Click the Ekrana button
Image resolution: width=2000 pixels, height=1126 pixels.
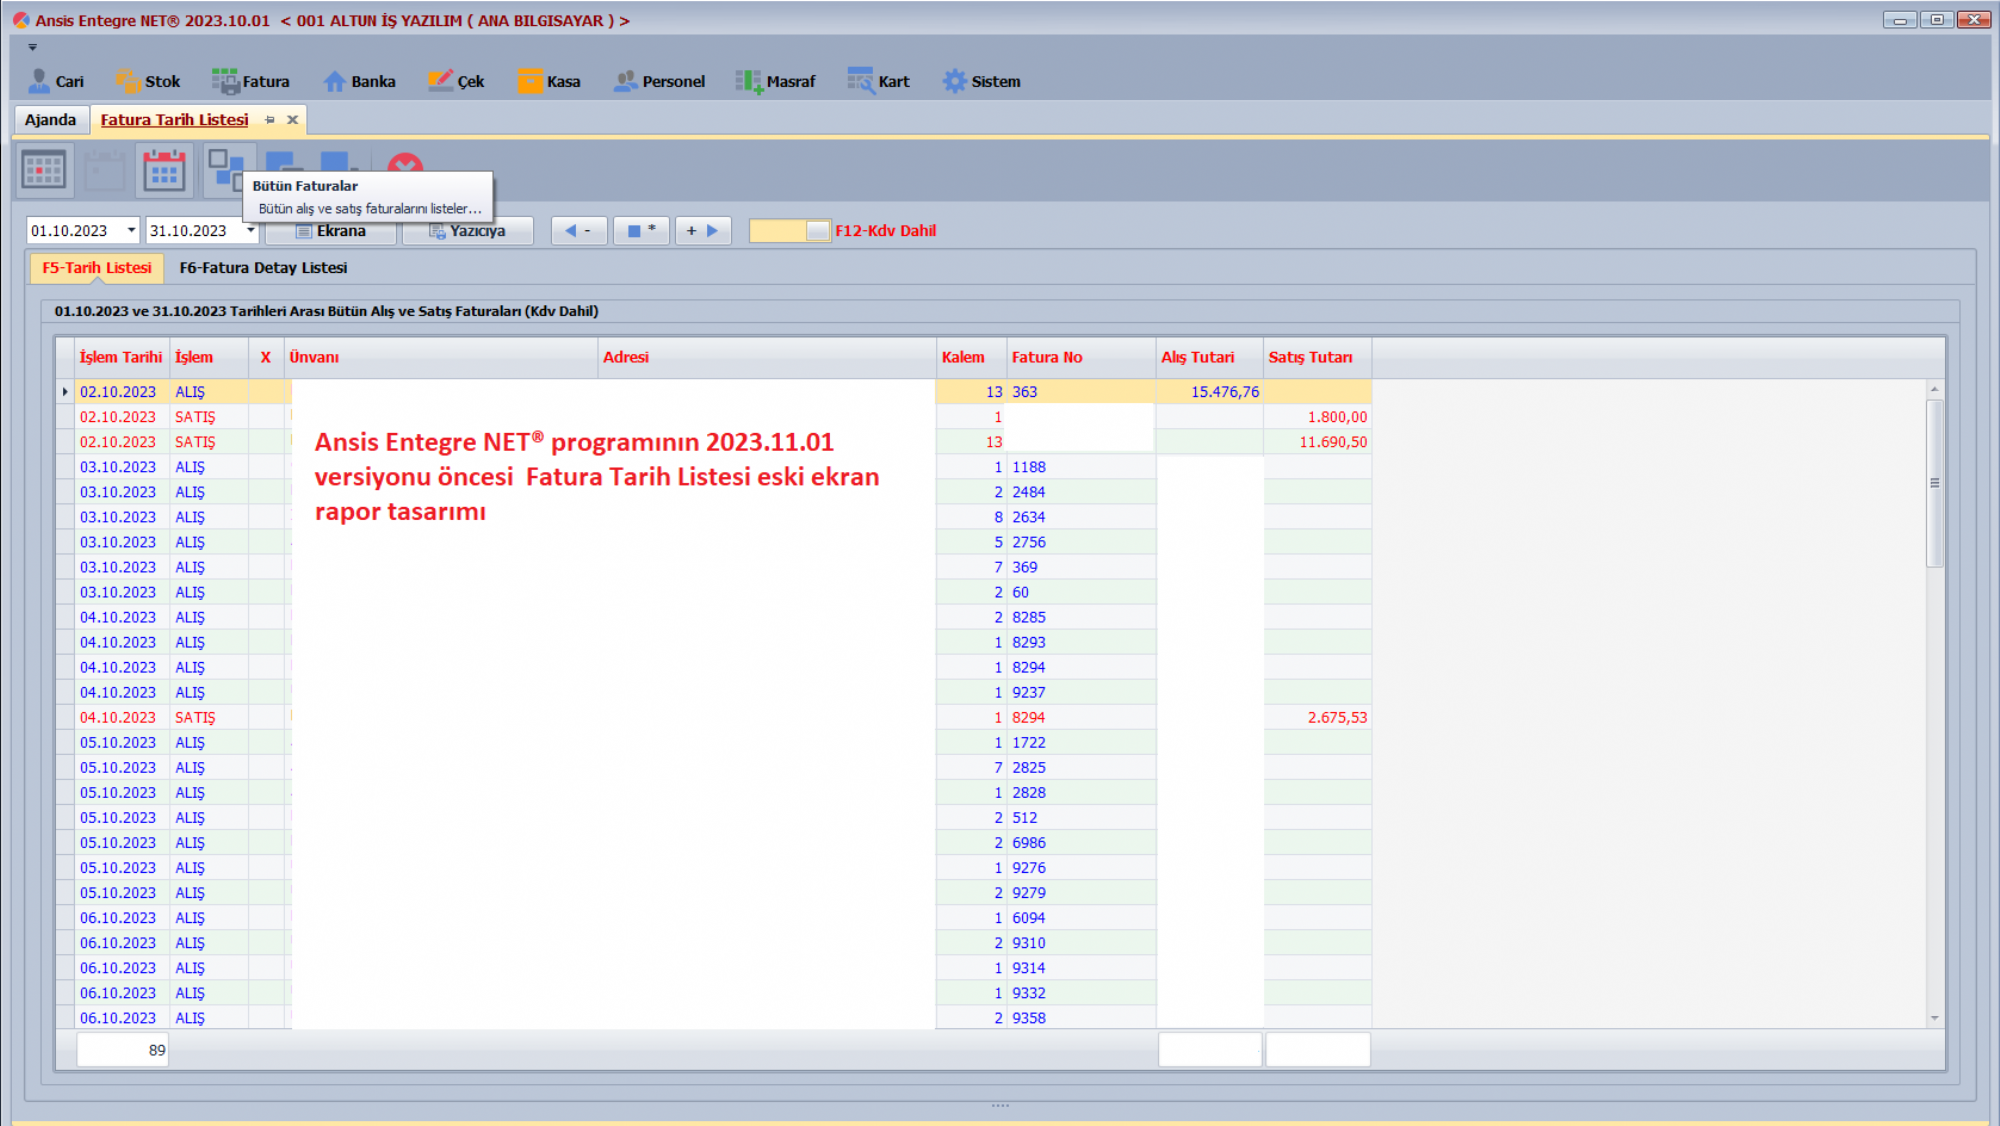click(332, 231)
